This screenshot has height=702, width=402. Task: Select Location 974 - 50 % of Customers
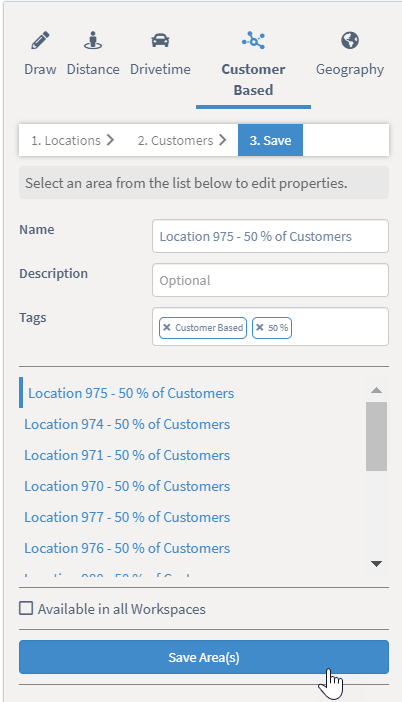coord(127,424)
